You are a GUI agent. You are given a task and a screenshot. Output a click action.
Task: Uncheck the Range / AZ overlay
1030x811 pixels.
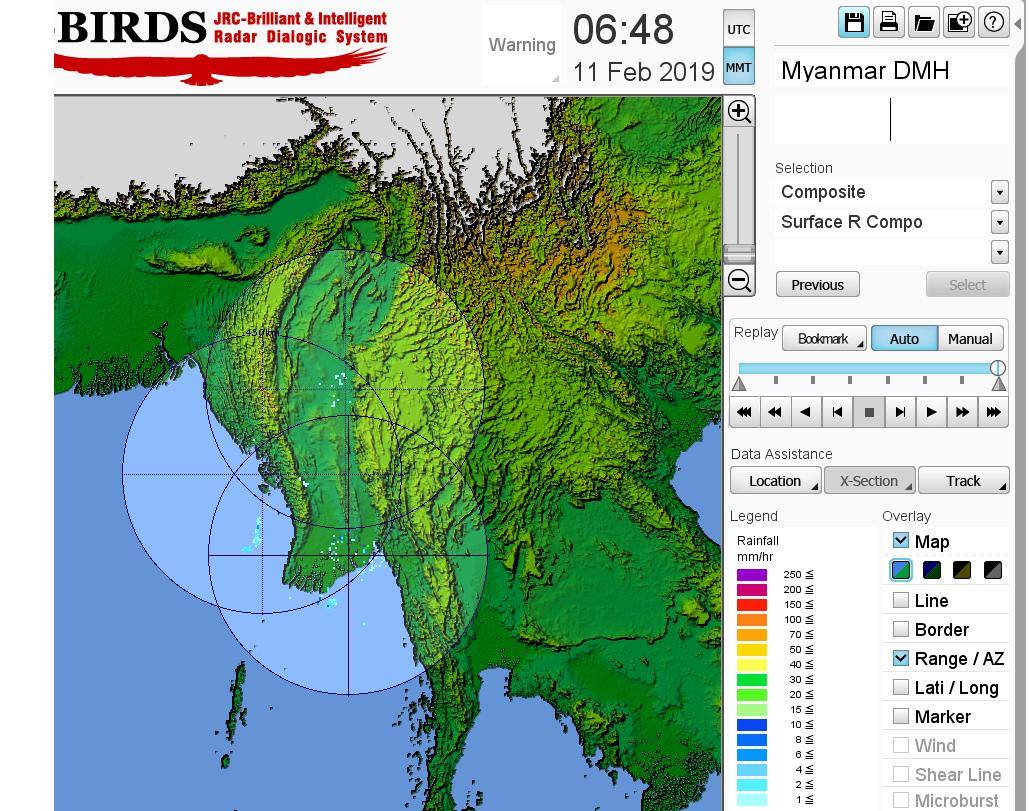pos(901,658)
